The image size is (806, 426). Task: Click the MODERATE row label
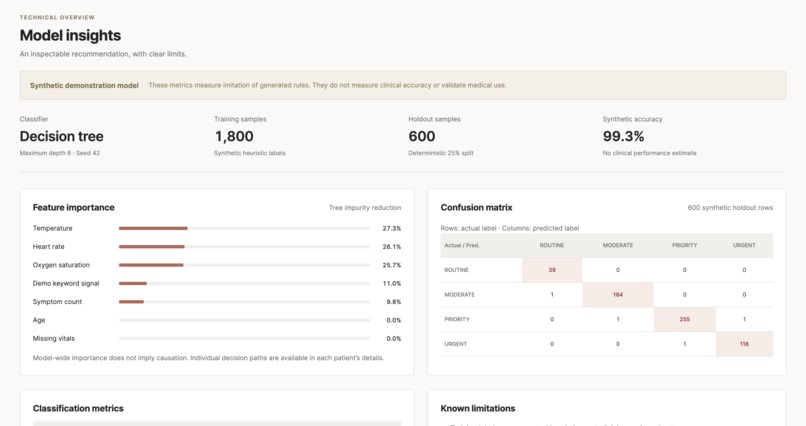pos(460,295)
